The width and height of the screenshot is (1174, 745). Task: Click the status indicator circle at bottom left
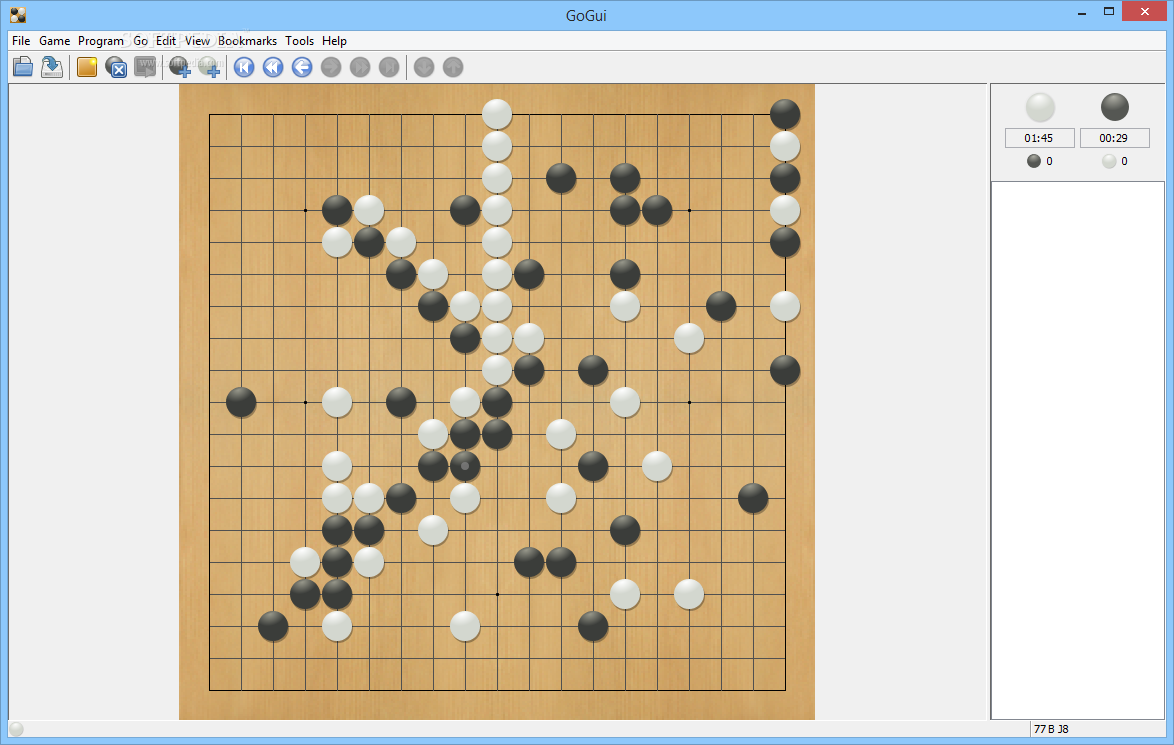click(x=16, y=729)
